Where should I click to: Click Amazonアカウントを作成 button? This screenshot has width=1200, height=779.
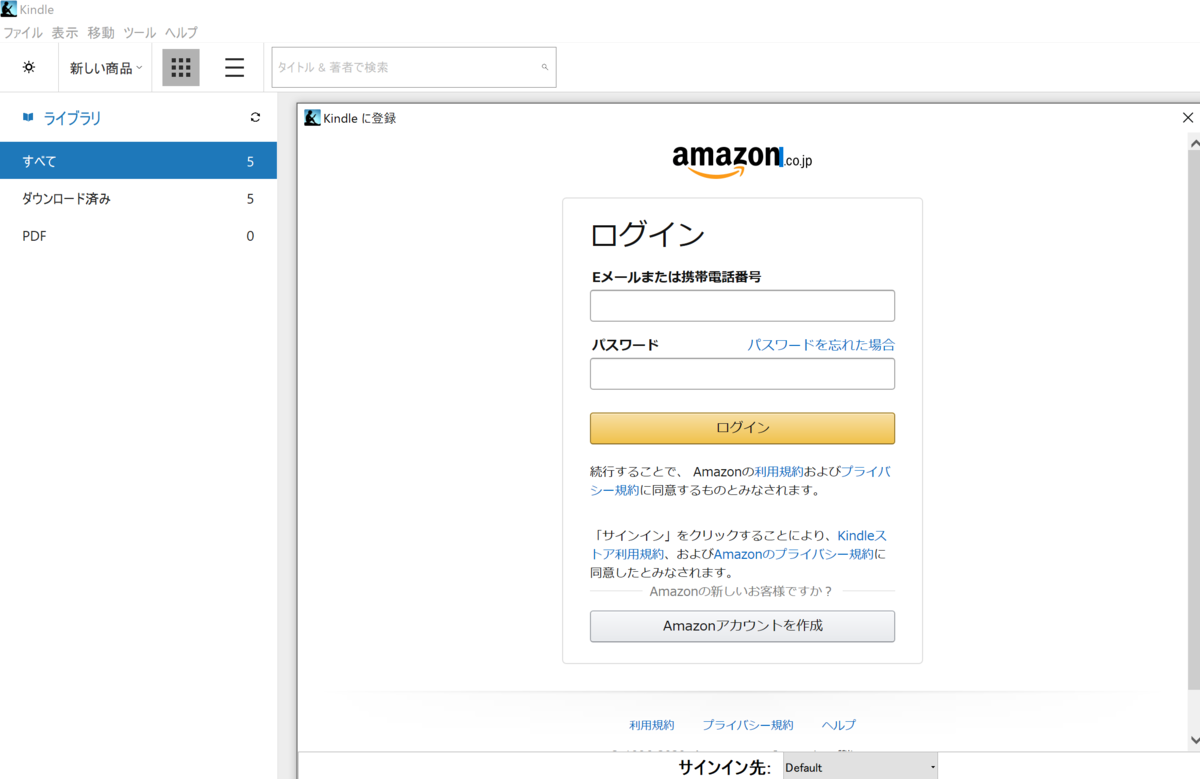[x=742, y=627]
